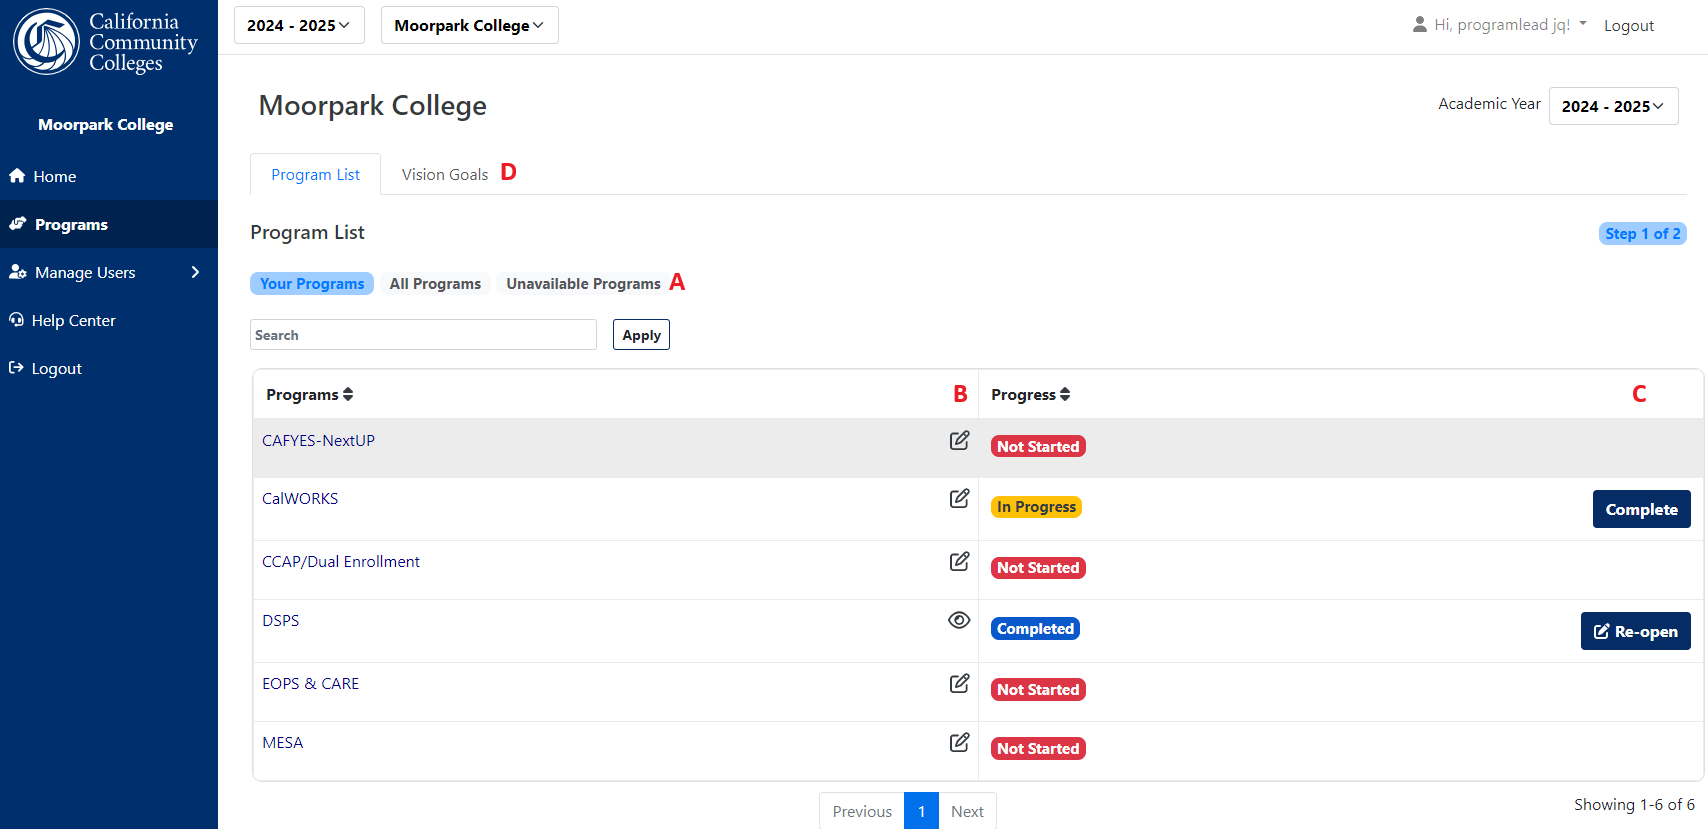The width and height of the screenshot is (1708, 829).
Task: Expand the user account menu caret
Action: click(1583, 23)
